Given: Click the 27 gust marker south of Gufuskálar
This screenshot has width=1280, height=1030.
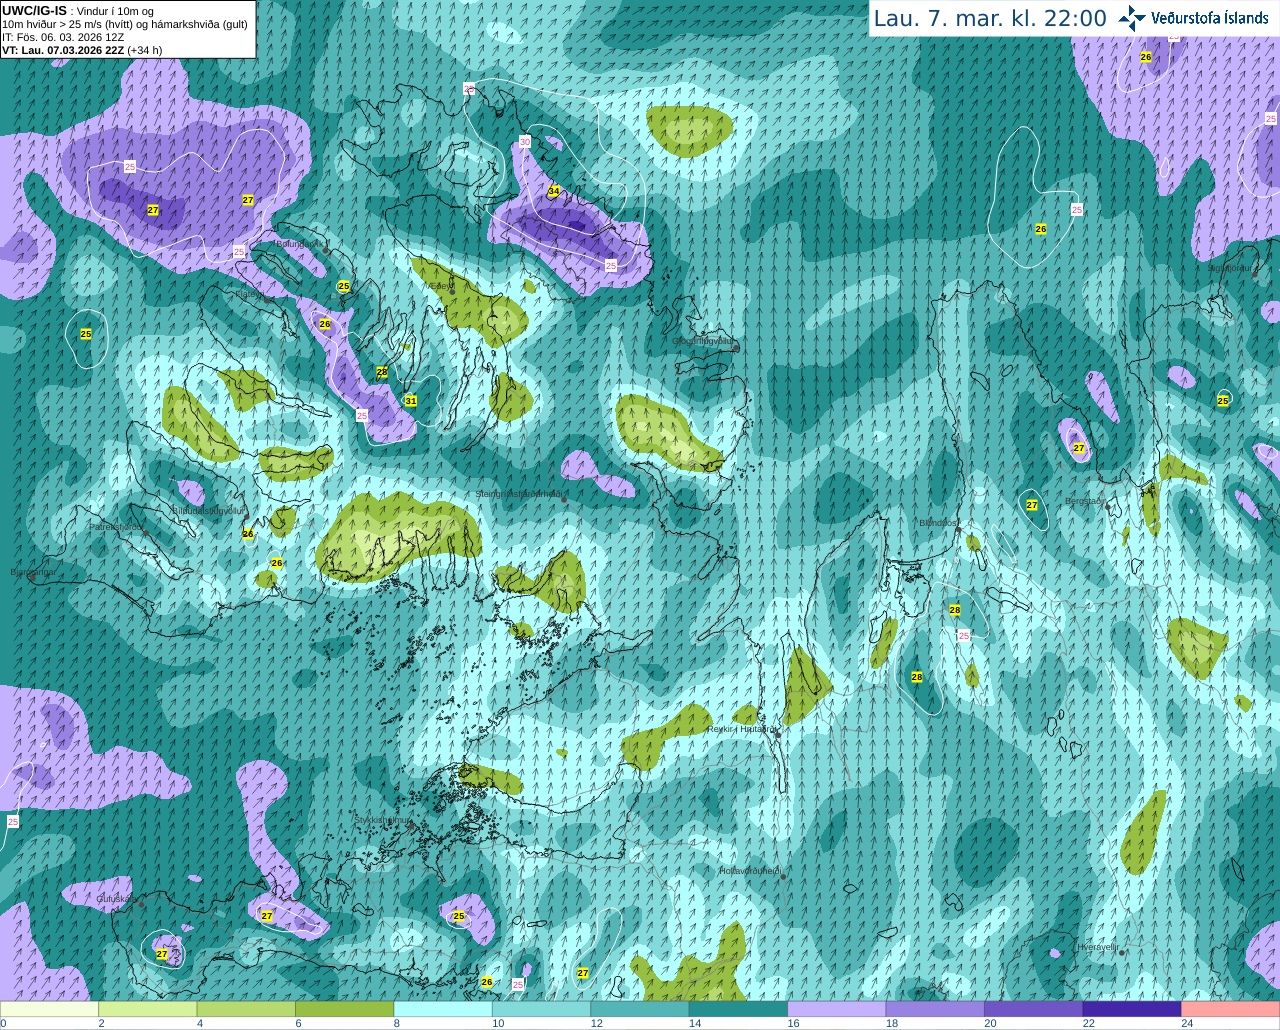Looking at the screenshot, I should click(162, 954).
